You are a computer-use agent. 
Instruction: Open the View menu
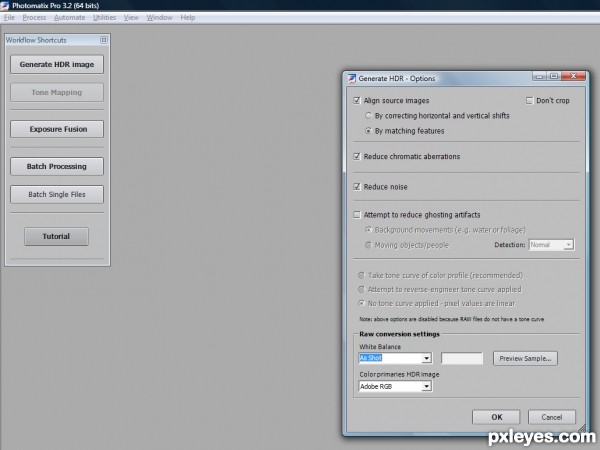[x=131, y=18]
